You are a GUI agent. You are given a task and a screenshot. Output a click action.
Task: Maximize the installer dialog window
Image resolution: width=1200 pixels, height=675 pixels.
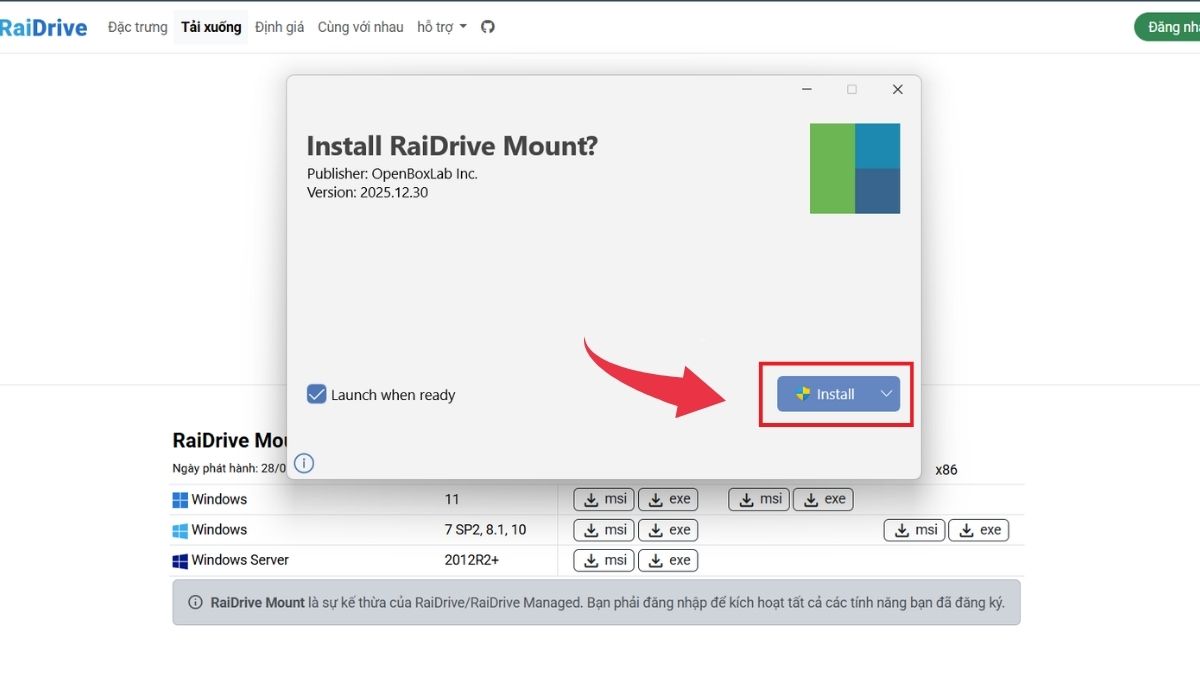(852, 89)
